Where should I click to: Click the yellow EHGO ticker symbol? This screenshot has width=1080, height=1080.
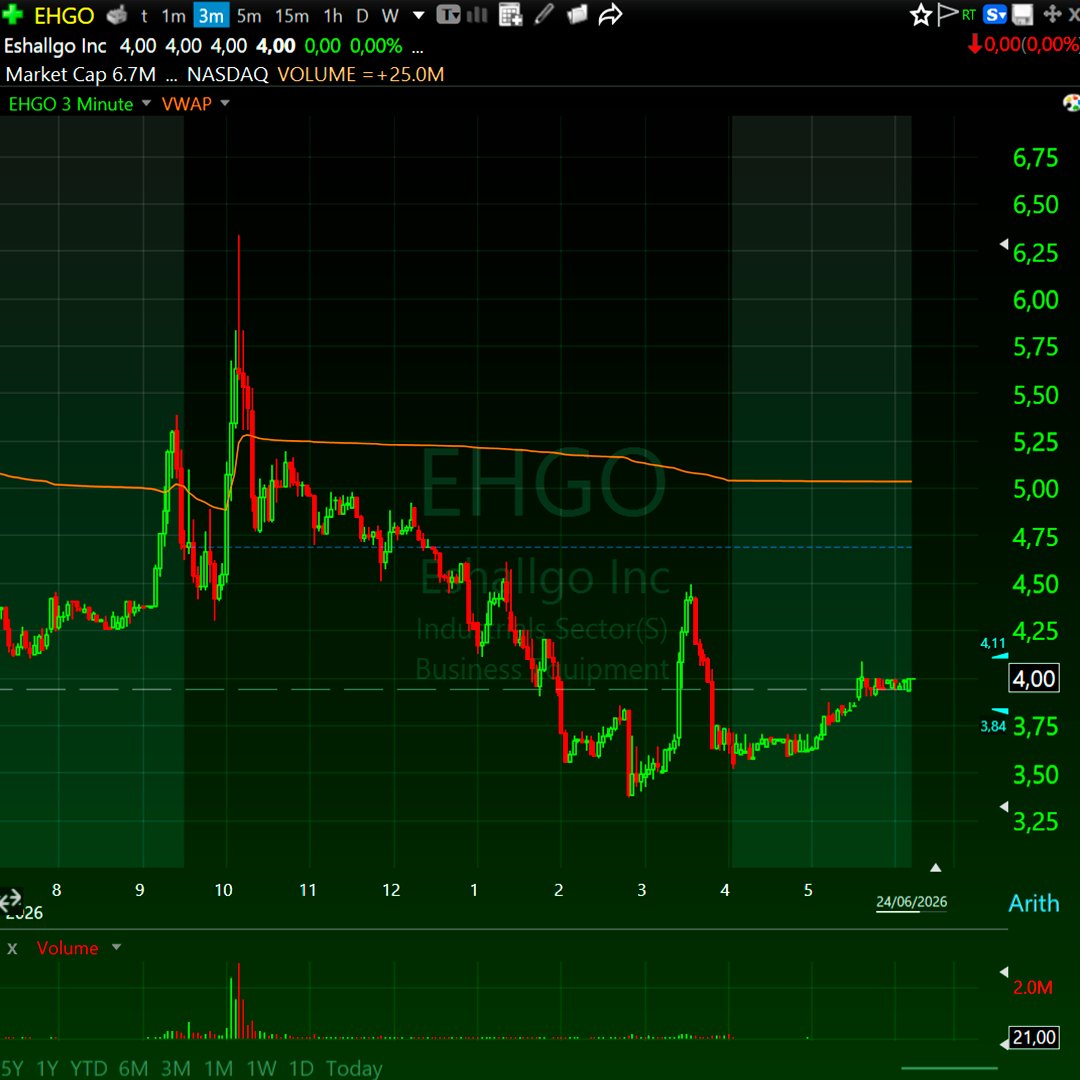(x=63, y=15)
